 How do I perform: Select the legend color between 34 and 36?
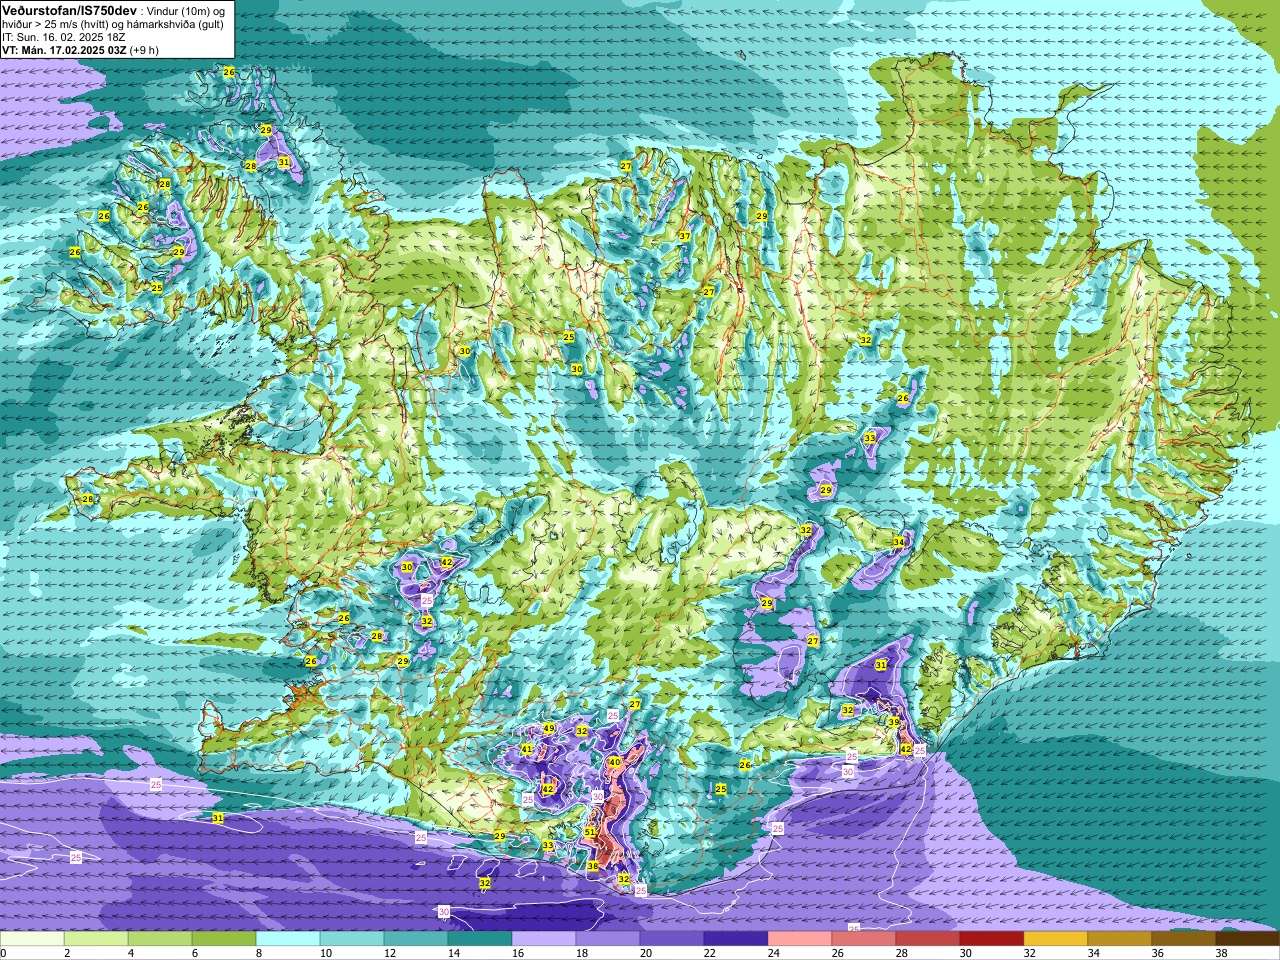click(1120, 939)
